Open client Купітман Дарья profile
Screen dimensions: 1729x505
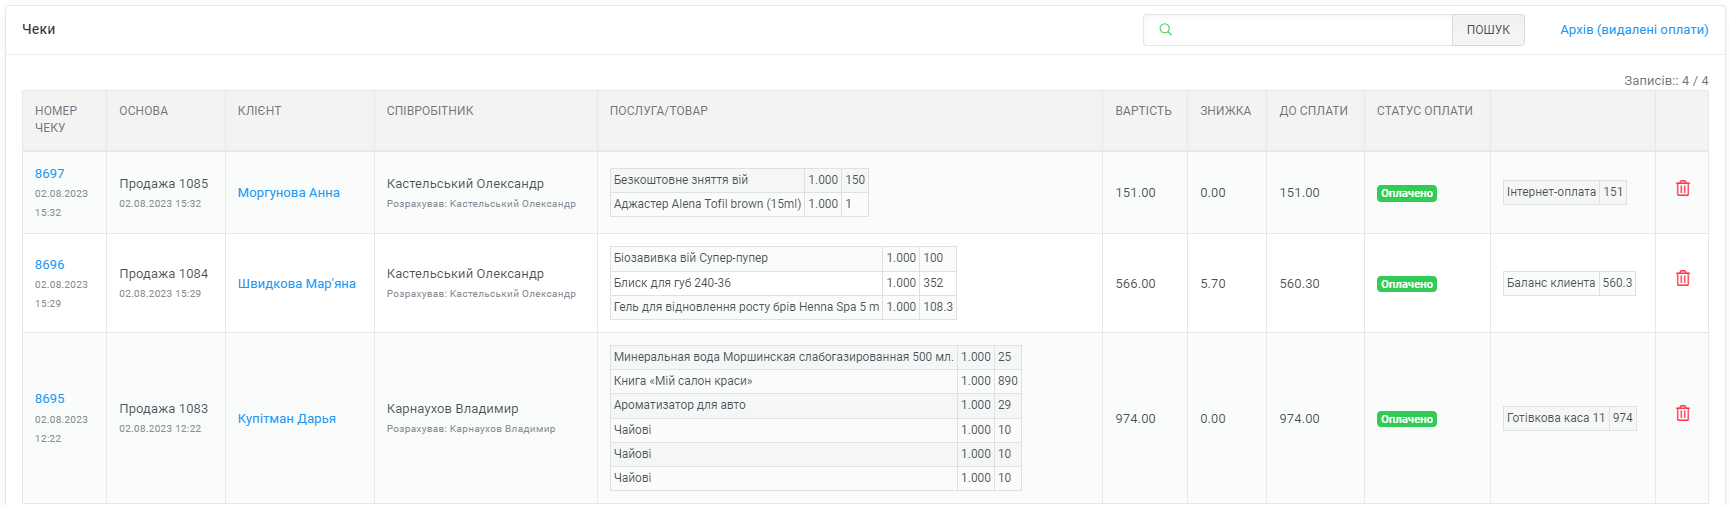tap(287, 419)
